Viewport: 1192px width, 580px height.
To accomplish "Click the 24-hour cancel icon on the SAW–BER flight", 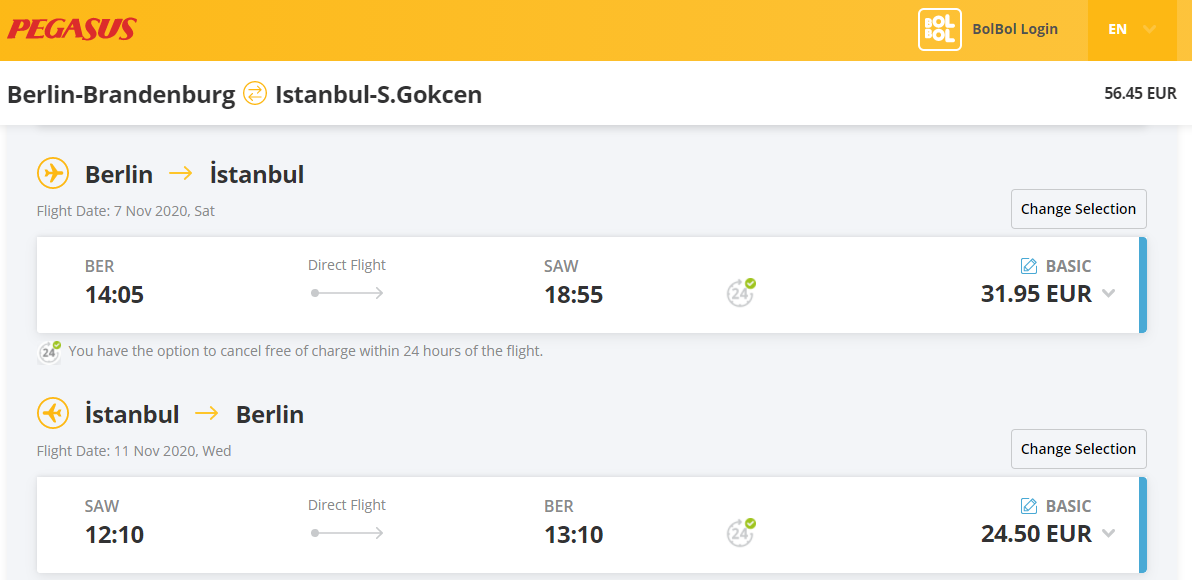I will tap(740, 532).
